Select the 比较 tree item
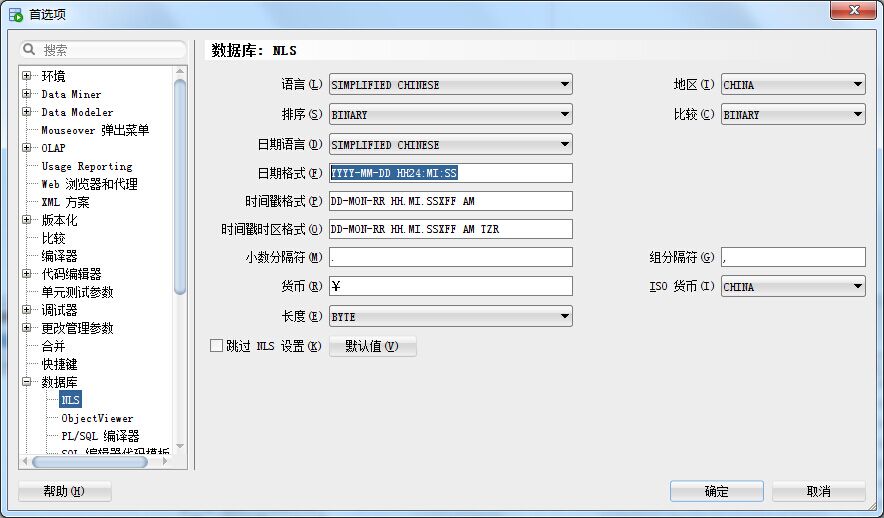 (x=54, y=238)
